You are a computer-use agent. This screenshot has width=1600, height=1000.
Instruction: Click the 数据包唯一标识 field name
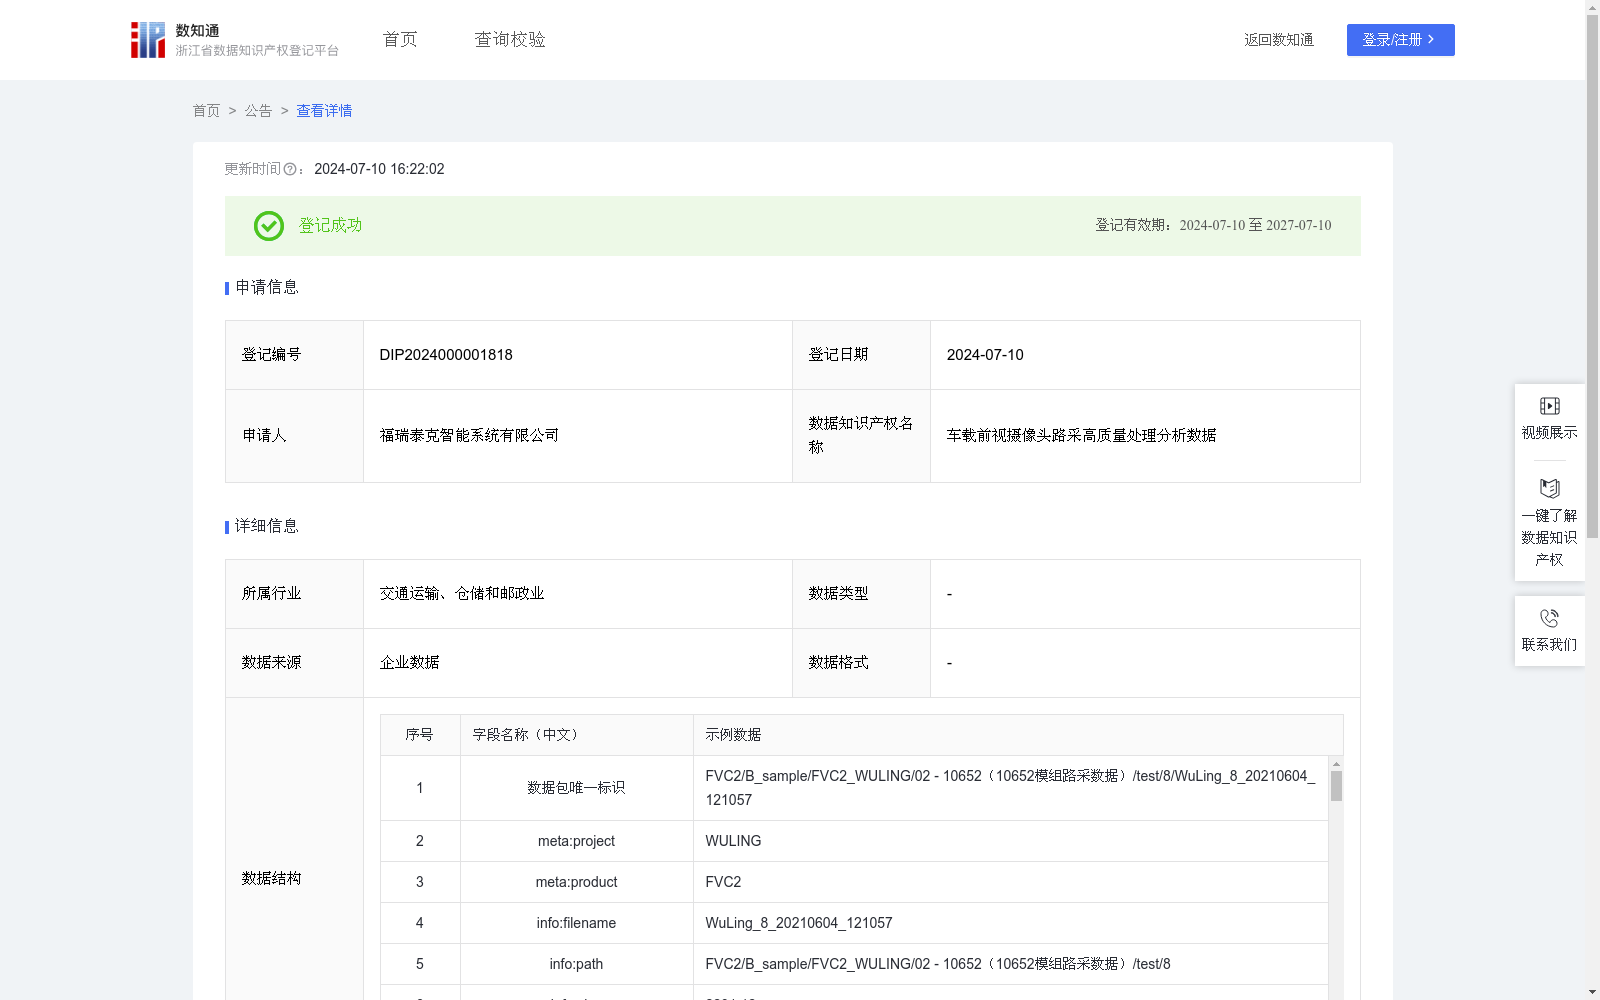pyautogui.click(x=576, y=788)
